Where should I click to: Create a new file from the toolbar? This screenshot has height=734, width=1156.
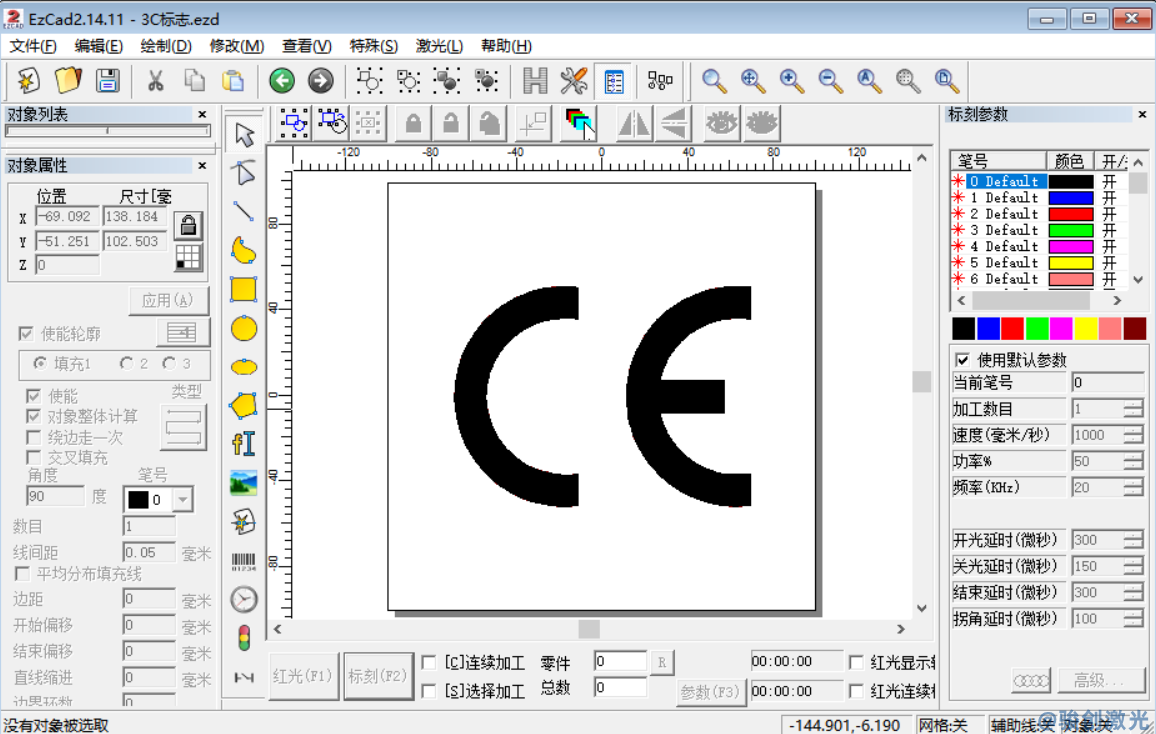point(29,80)
